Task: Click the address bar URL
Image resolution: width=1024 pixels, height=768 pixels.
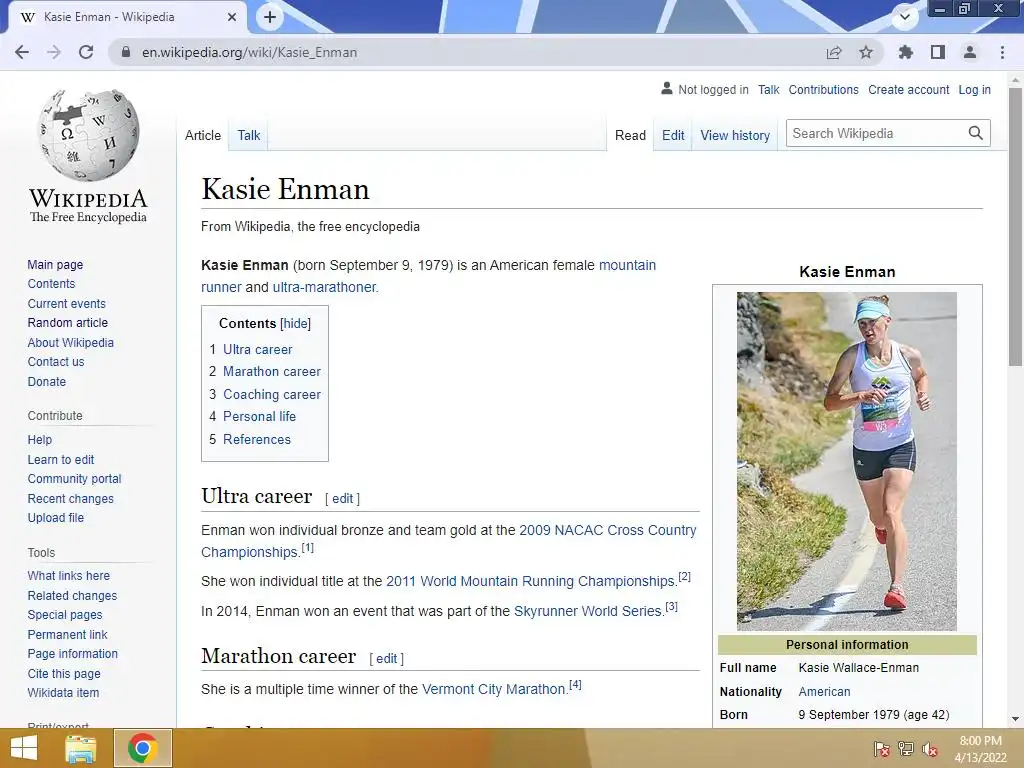Action: (249, 52)
